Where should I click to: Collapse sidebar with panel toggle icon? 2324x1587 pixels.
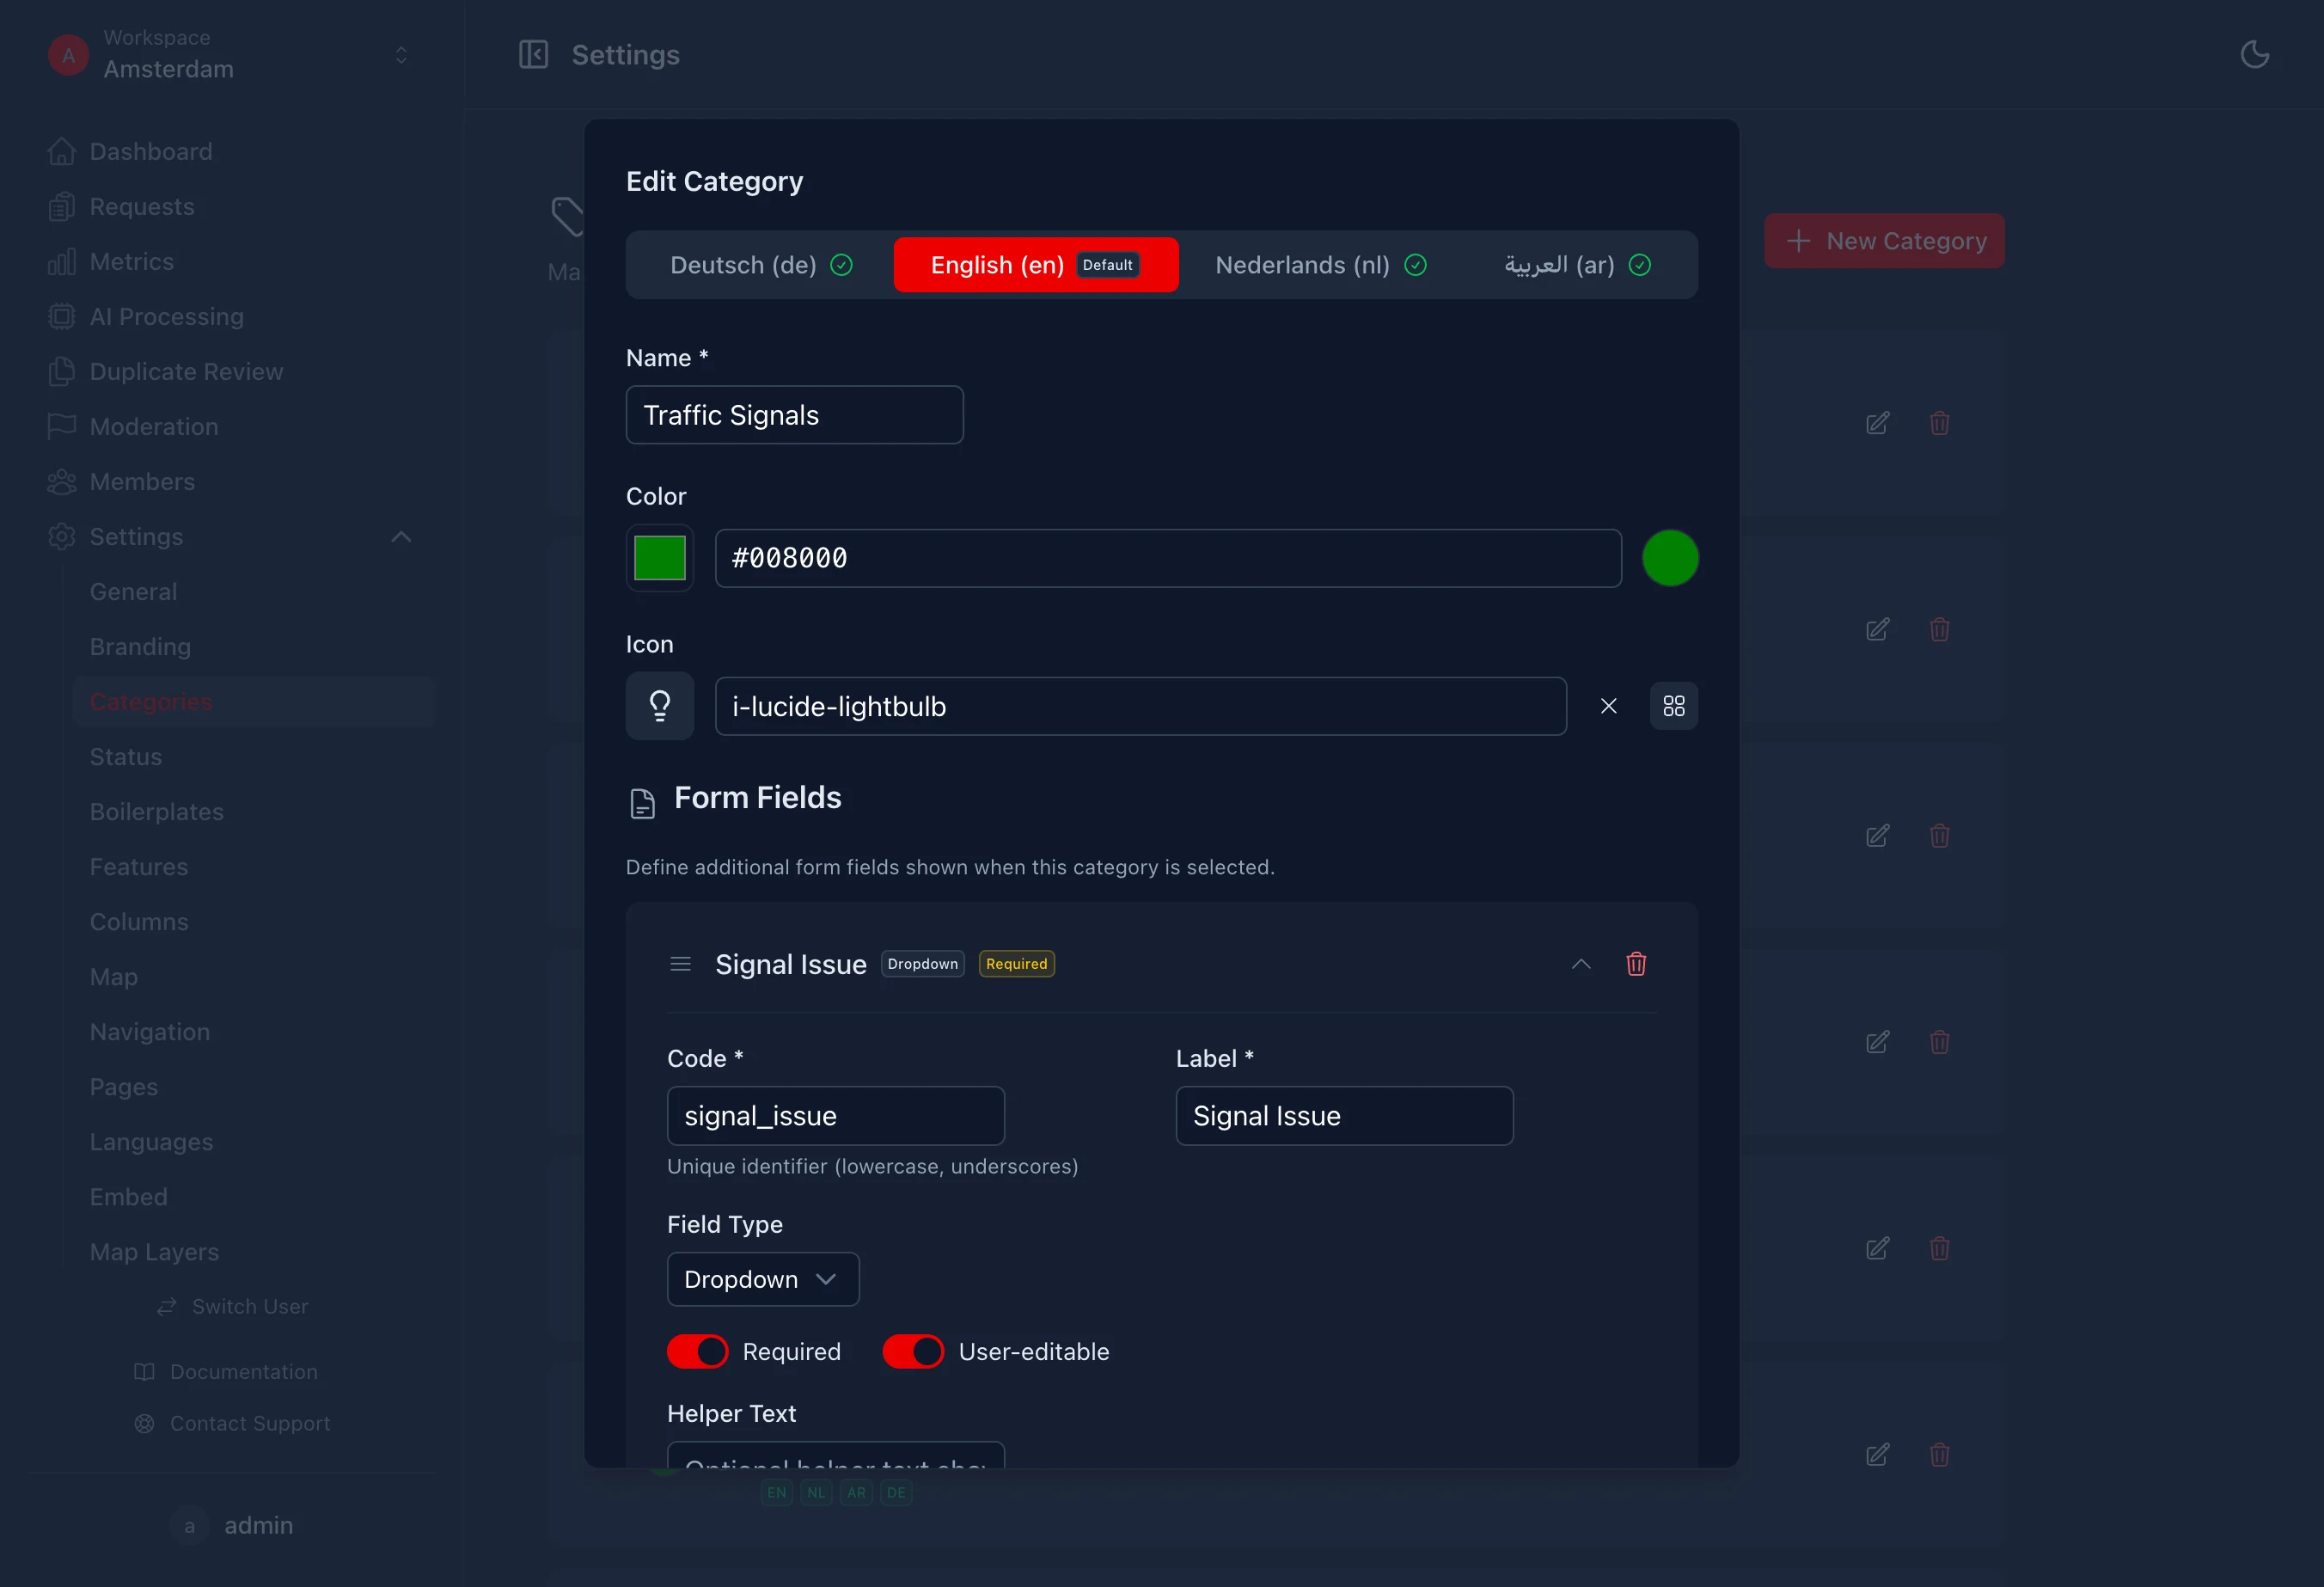tap(533, 54)
